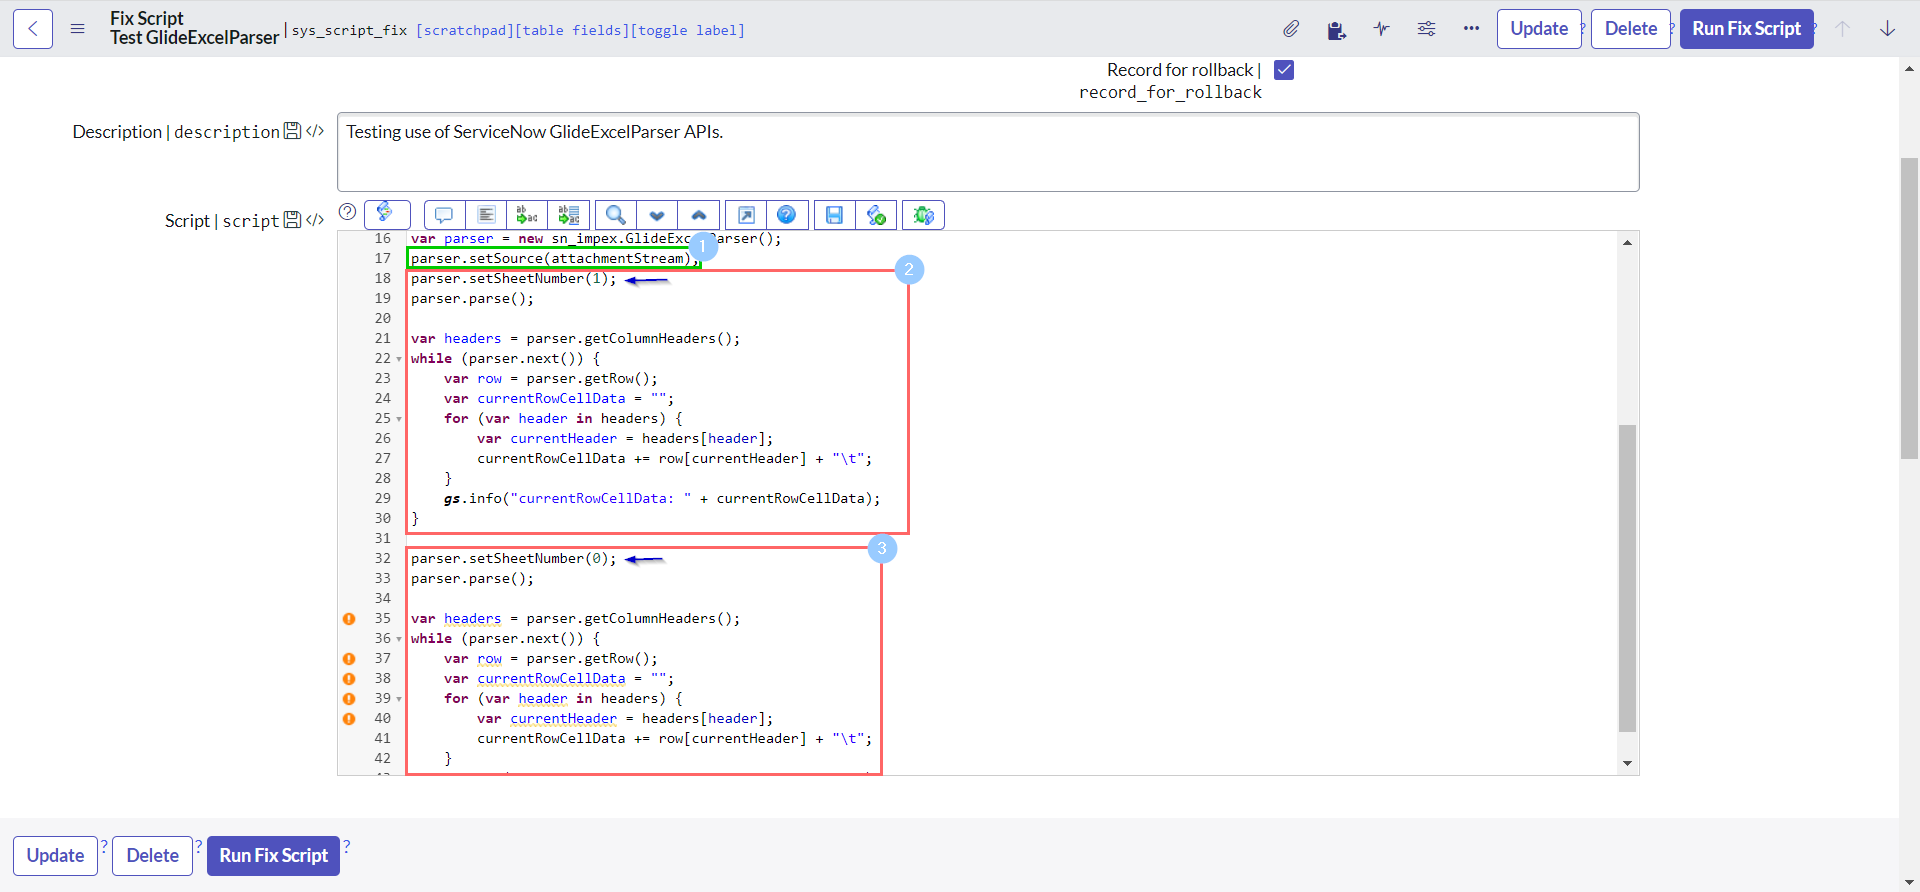
Task: Open the script debugger bug icon
Action: click(923, 215)
